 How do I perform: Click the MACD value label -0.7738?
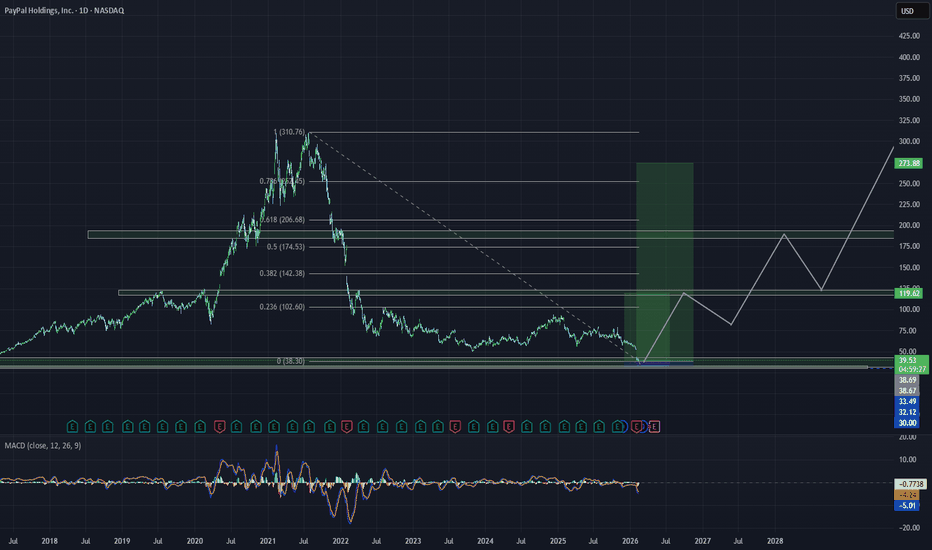pyautogui.click(x=910, y=484)
